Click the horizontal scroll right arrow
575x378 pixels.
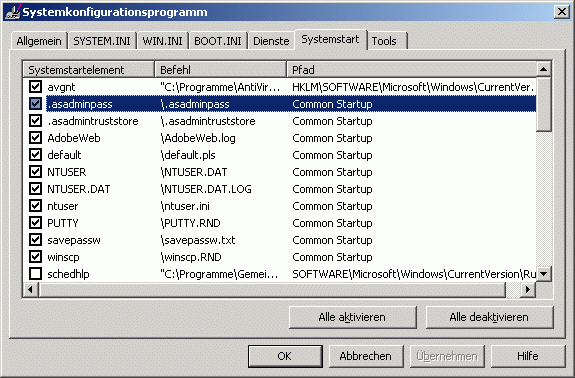tap(528, 290)
